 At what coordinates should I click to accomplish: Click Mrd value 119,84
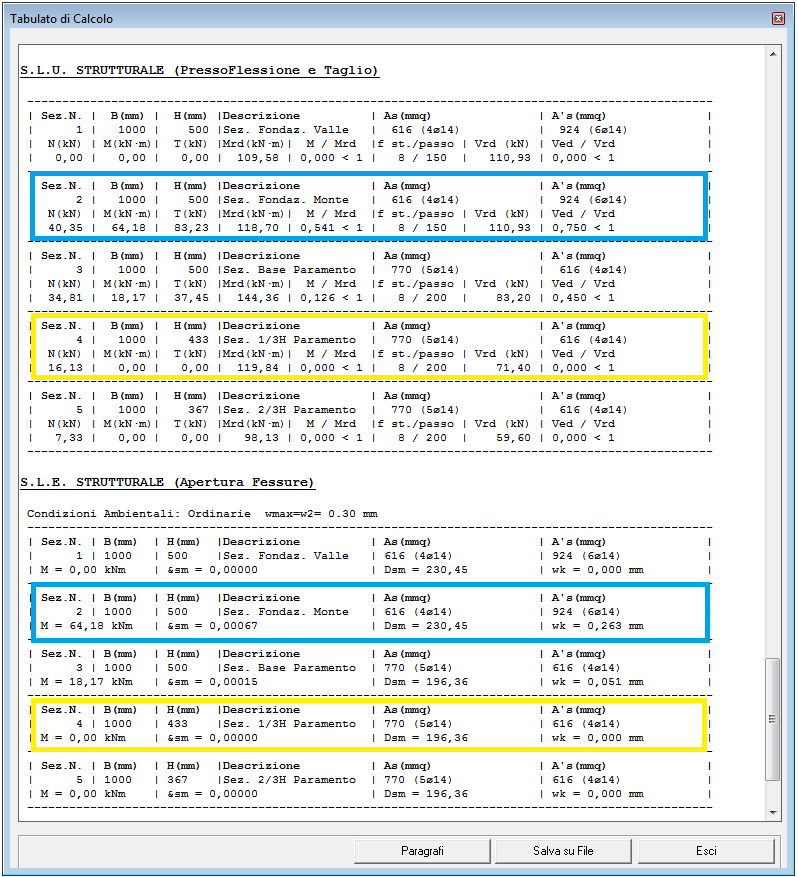click(257, 367)
